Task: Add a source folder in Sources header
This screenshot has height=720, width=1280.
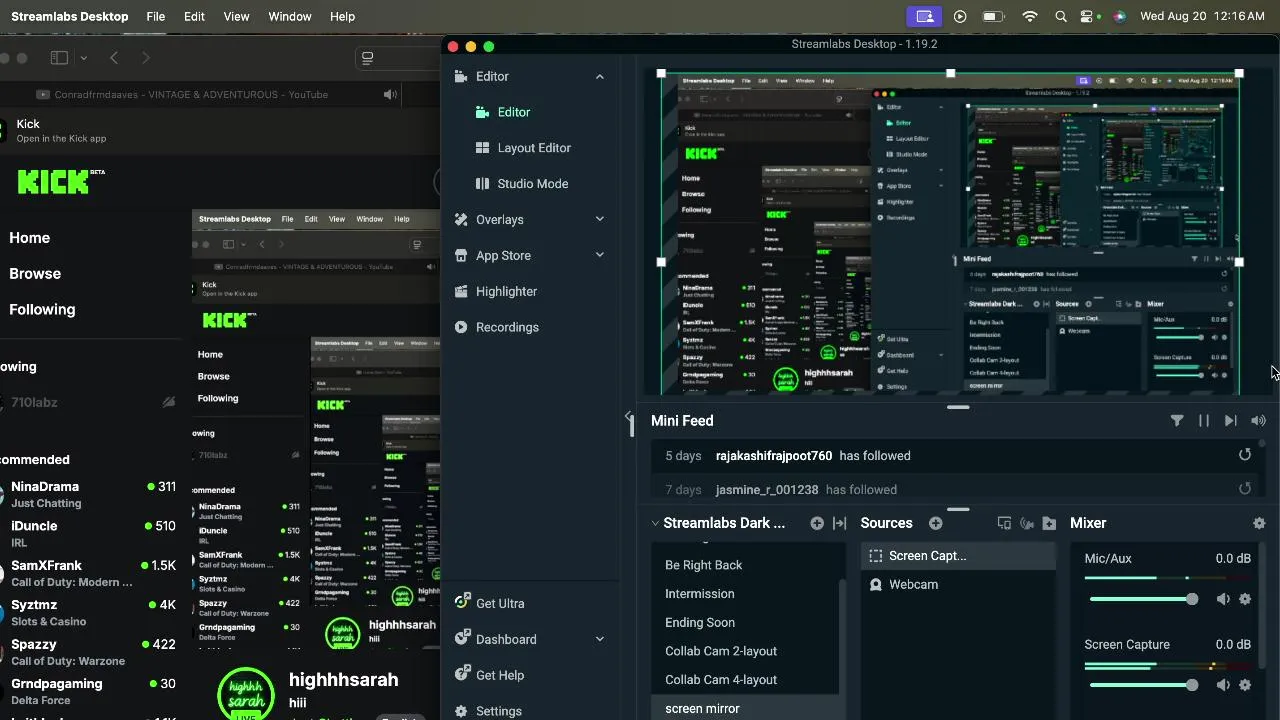Action: pos(1049,523)
